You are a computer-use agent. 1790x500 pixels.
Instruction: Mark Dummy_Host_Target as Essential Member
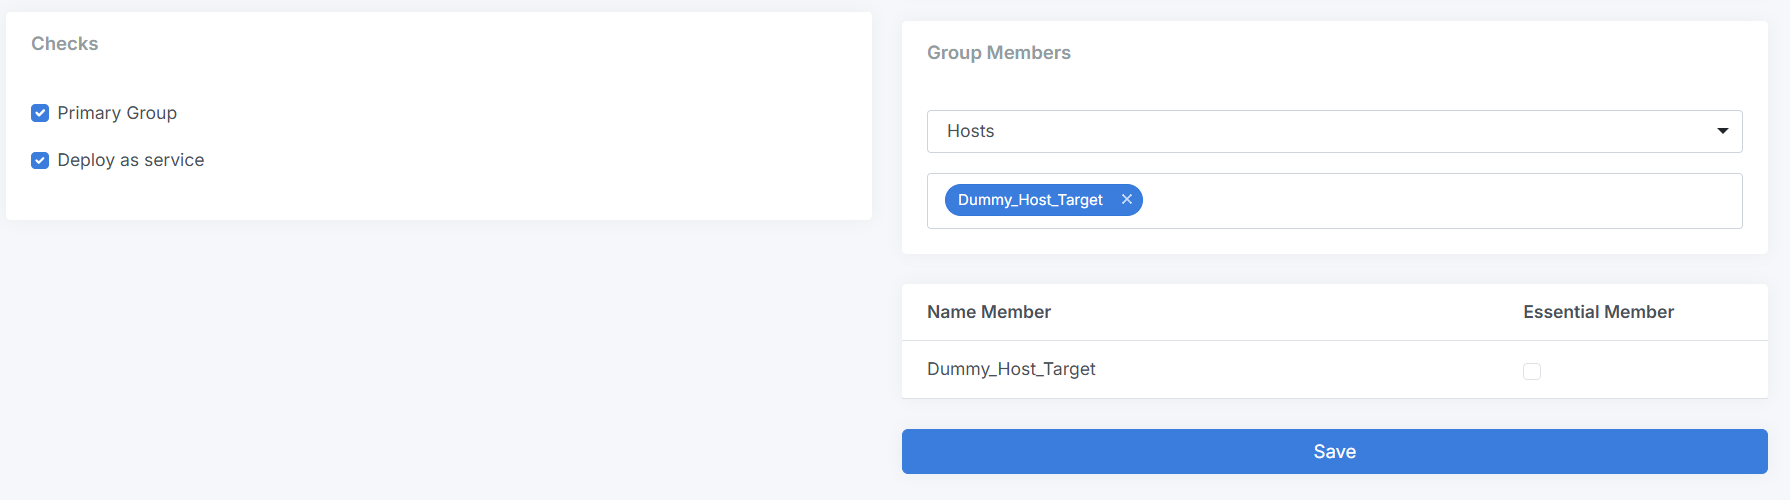(x=1531, y=371)
